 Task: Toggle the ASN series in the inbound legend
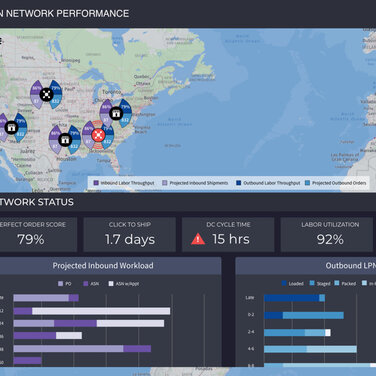pos(91,284)
